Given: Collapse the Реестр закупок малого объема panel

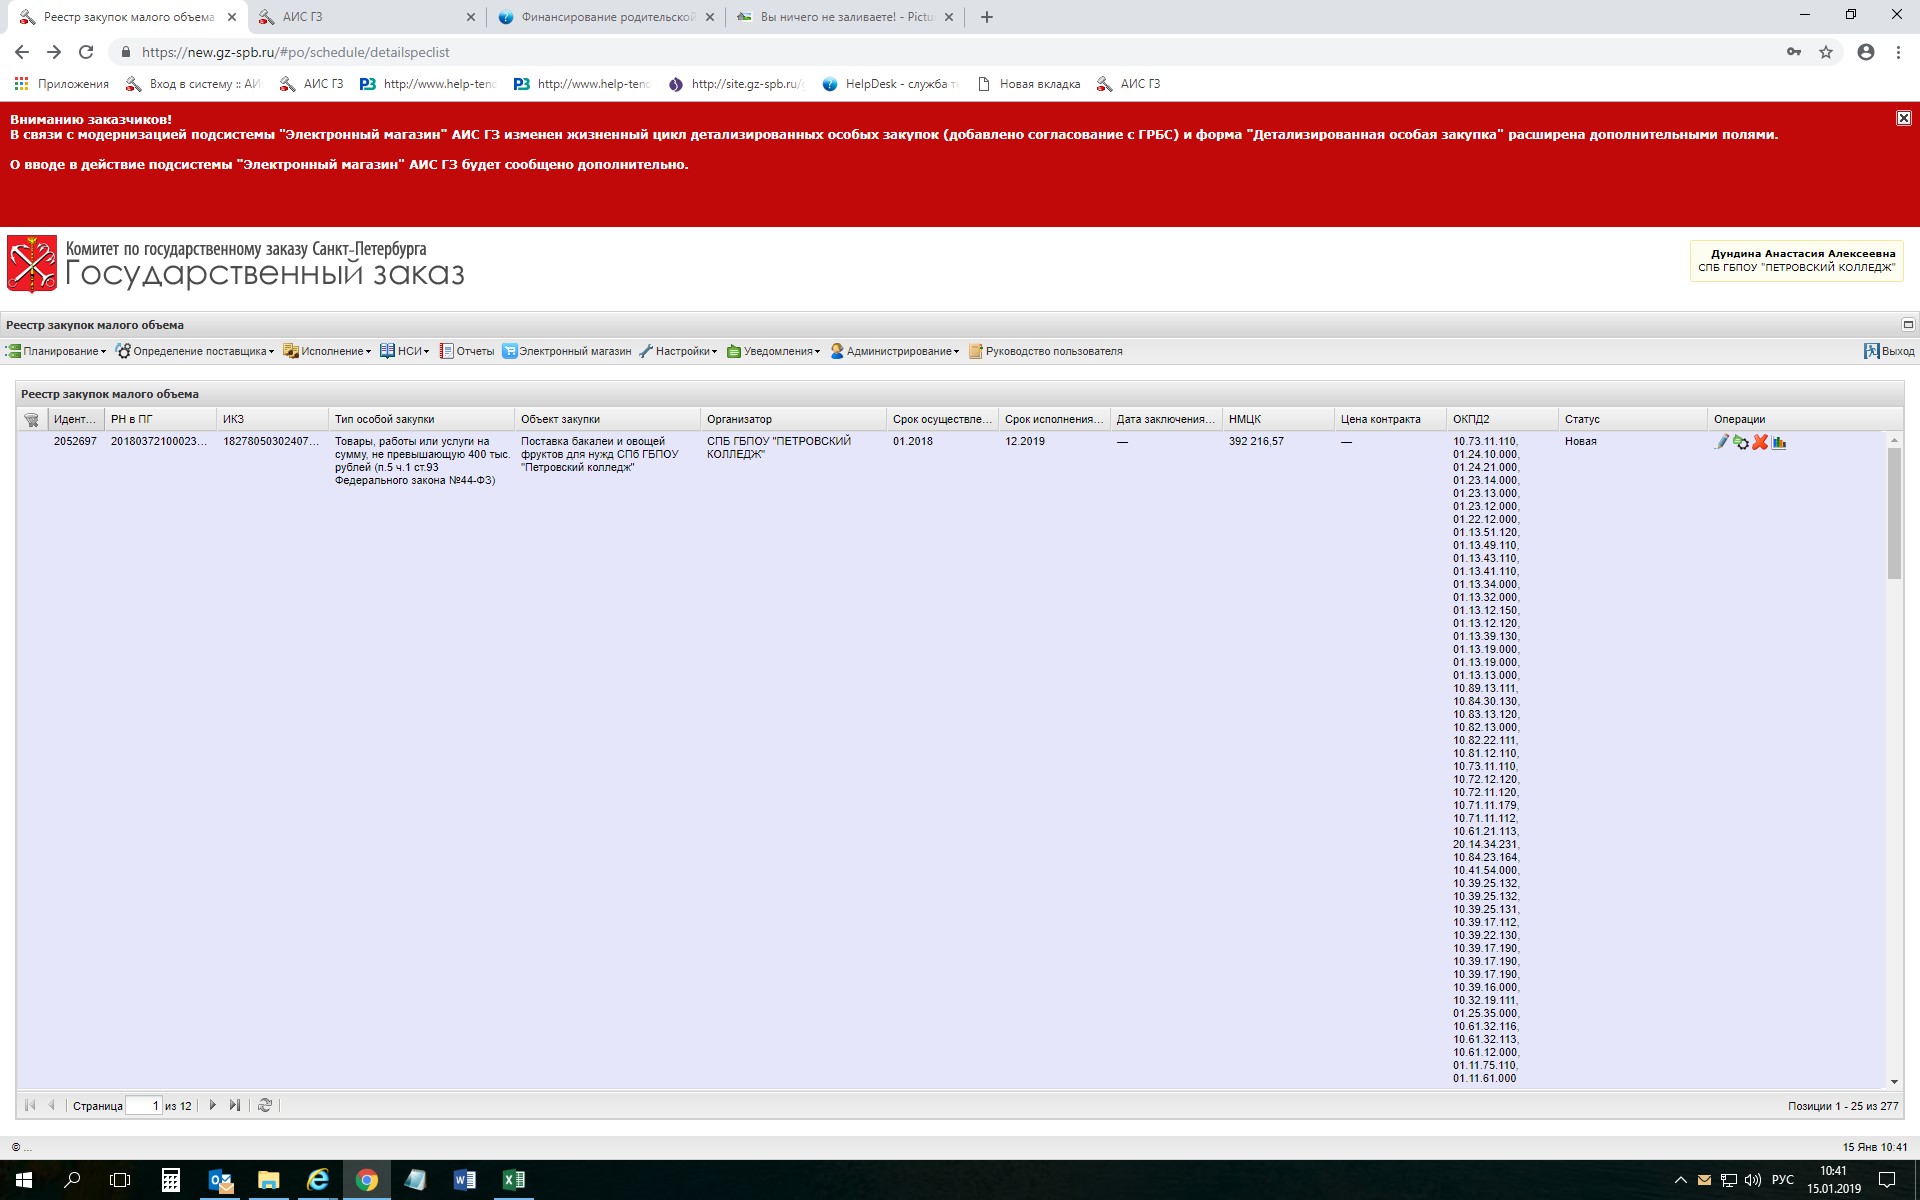Looking at the screenshot, I should pos(1907,324).
